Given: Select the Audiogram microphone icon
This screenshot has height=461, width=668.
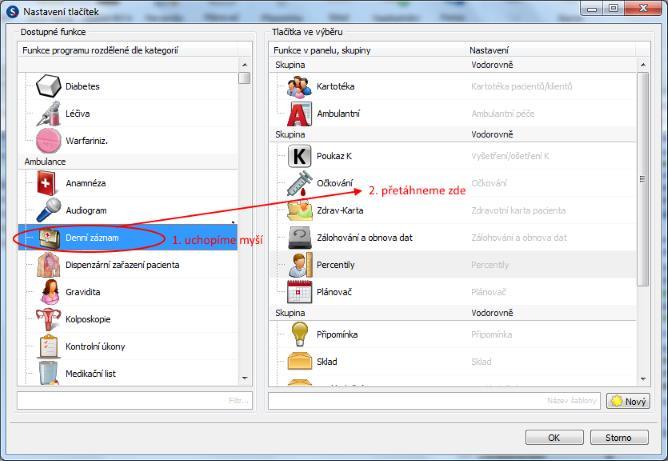Looking at the screenshot, I should 48,210.
